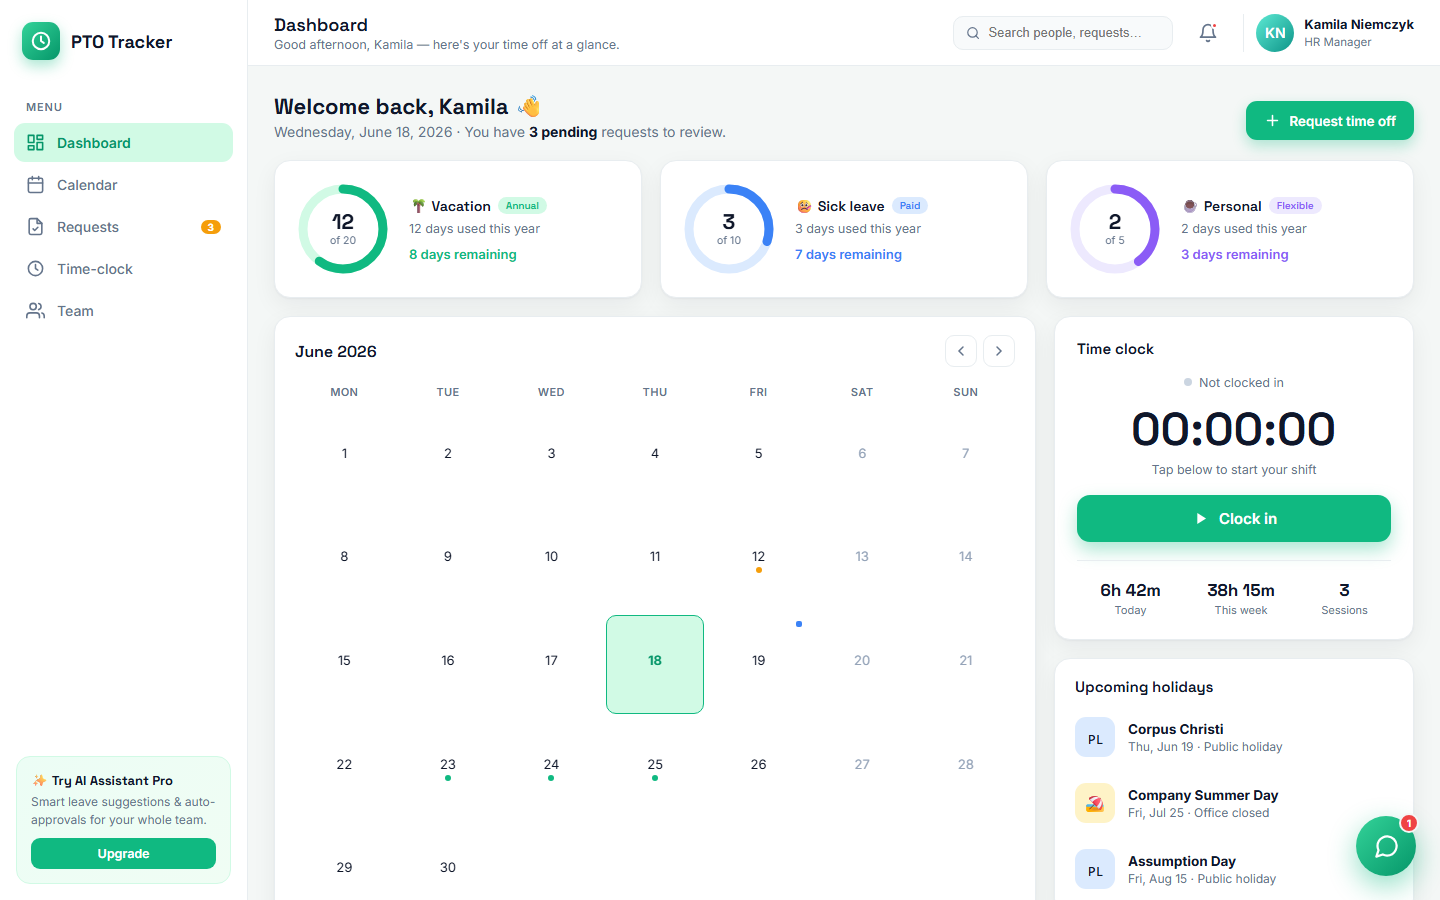Click the Corpus Christi PL badge
This screenshot has width=1440, height=900.
coord(1095,738)
